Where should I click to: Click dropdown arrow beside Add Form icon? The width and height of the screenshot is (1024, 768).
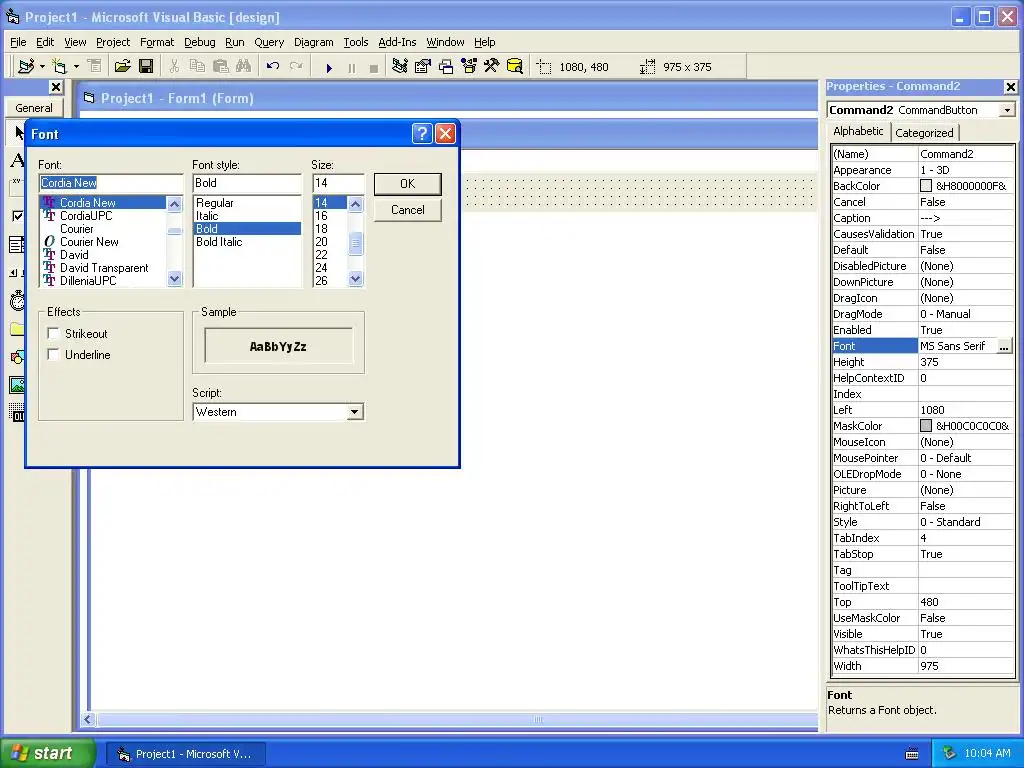(76, 66)
